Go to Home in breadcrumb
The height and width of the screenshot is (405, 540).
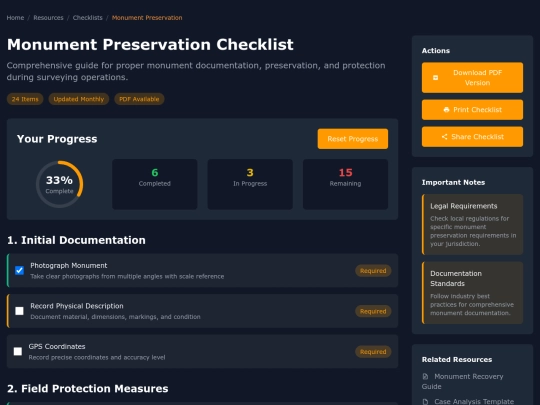pos(15,18)
